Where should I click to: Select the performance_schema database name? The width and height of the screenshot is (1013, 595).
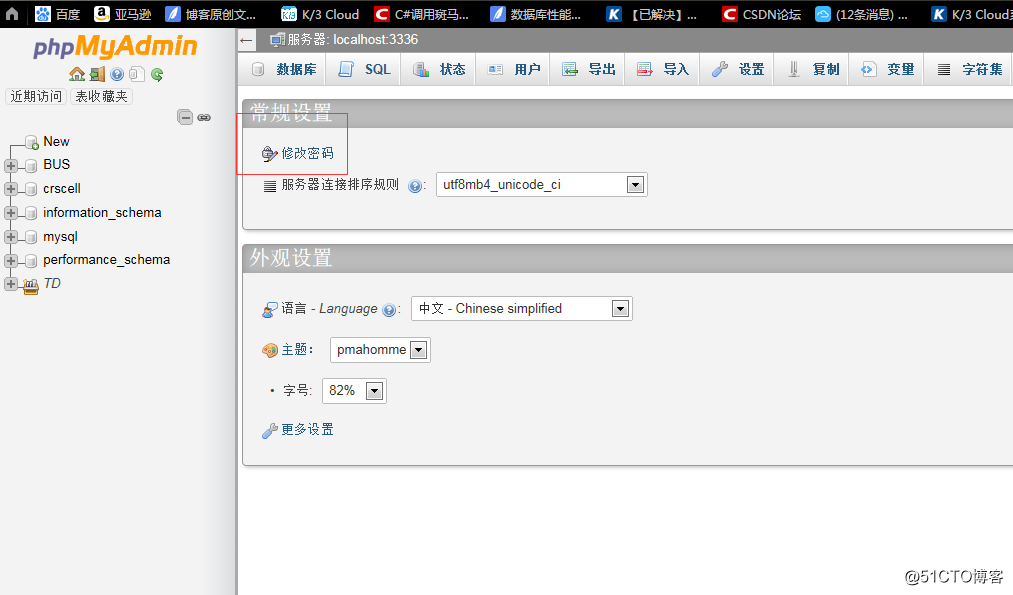pyautogui.click(x=107, y=260)
